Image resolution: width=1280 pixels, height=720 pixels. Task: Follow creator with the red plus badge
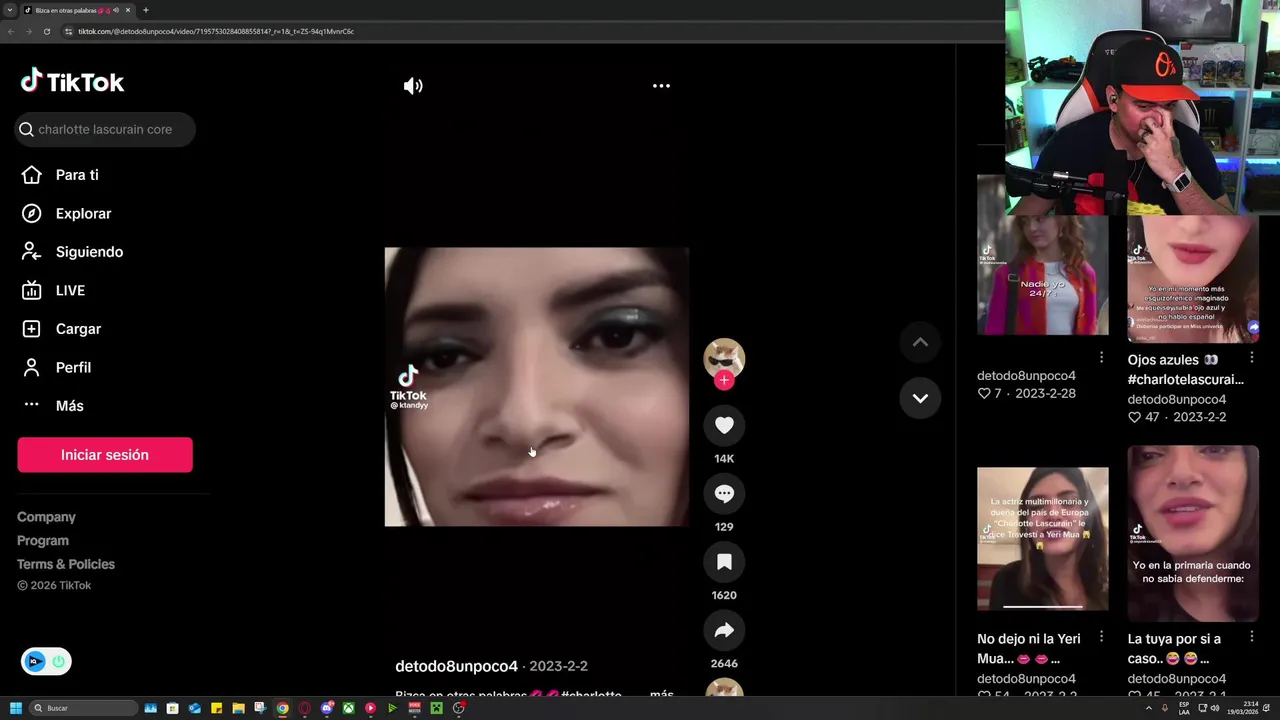point(724,380)
